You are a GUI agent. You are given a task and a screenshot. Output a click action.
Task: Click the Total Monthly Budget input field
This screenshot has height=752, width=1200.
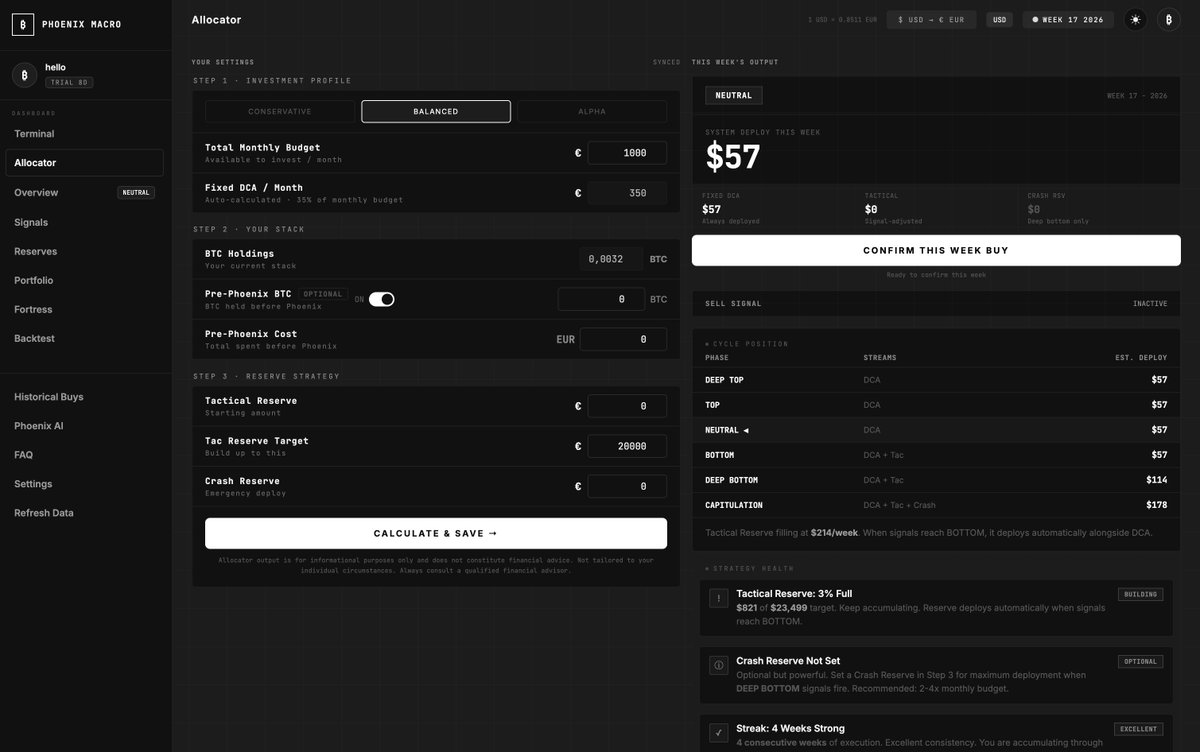(x=627, y=152)
